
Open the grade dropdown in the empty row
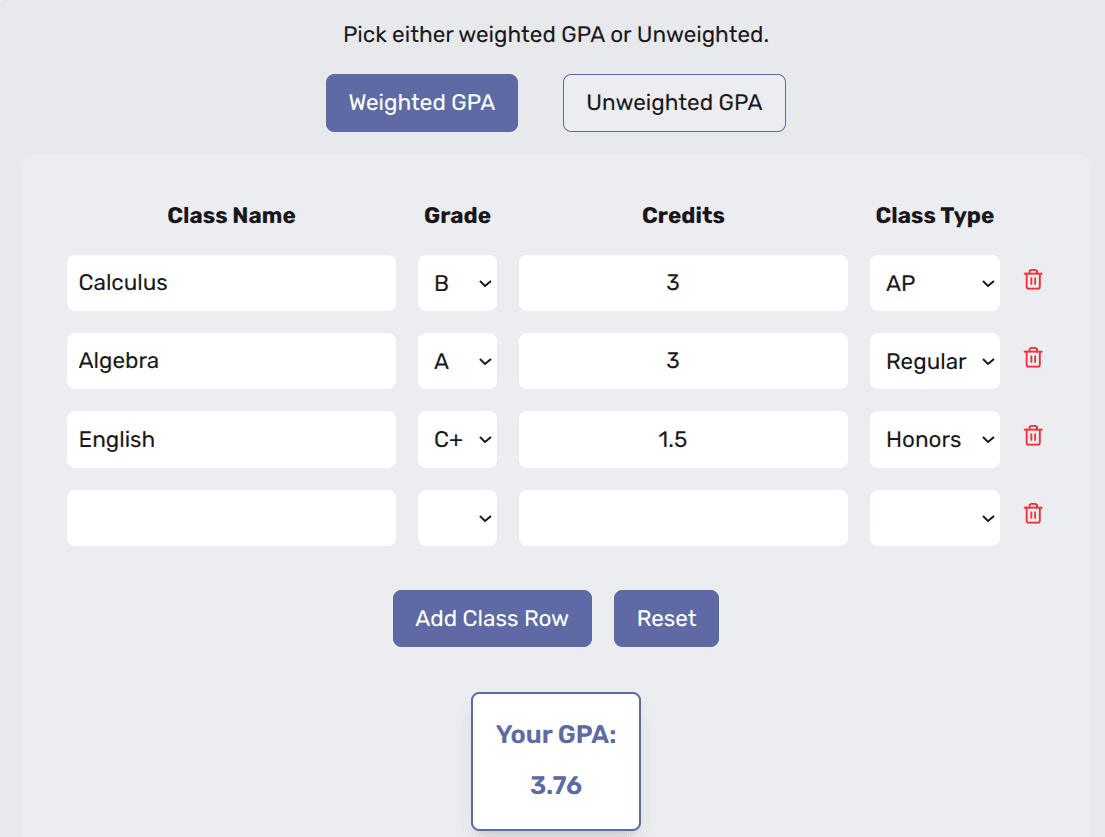click(x=457, y=518)
